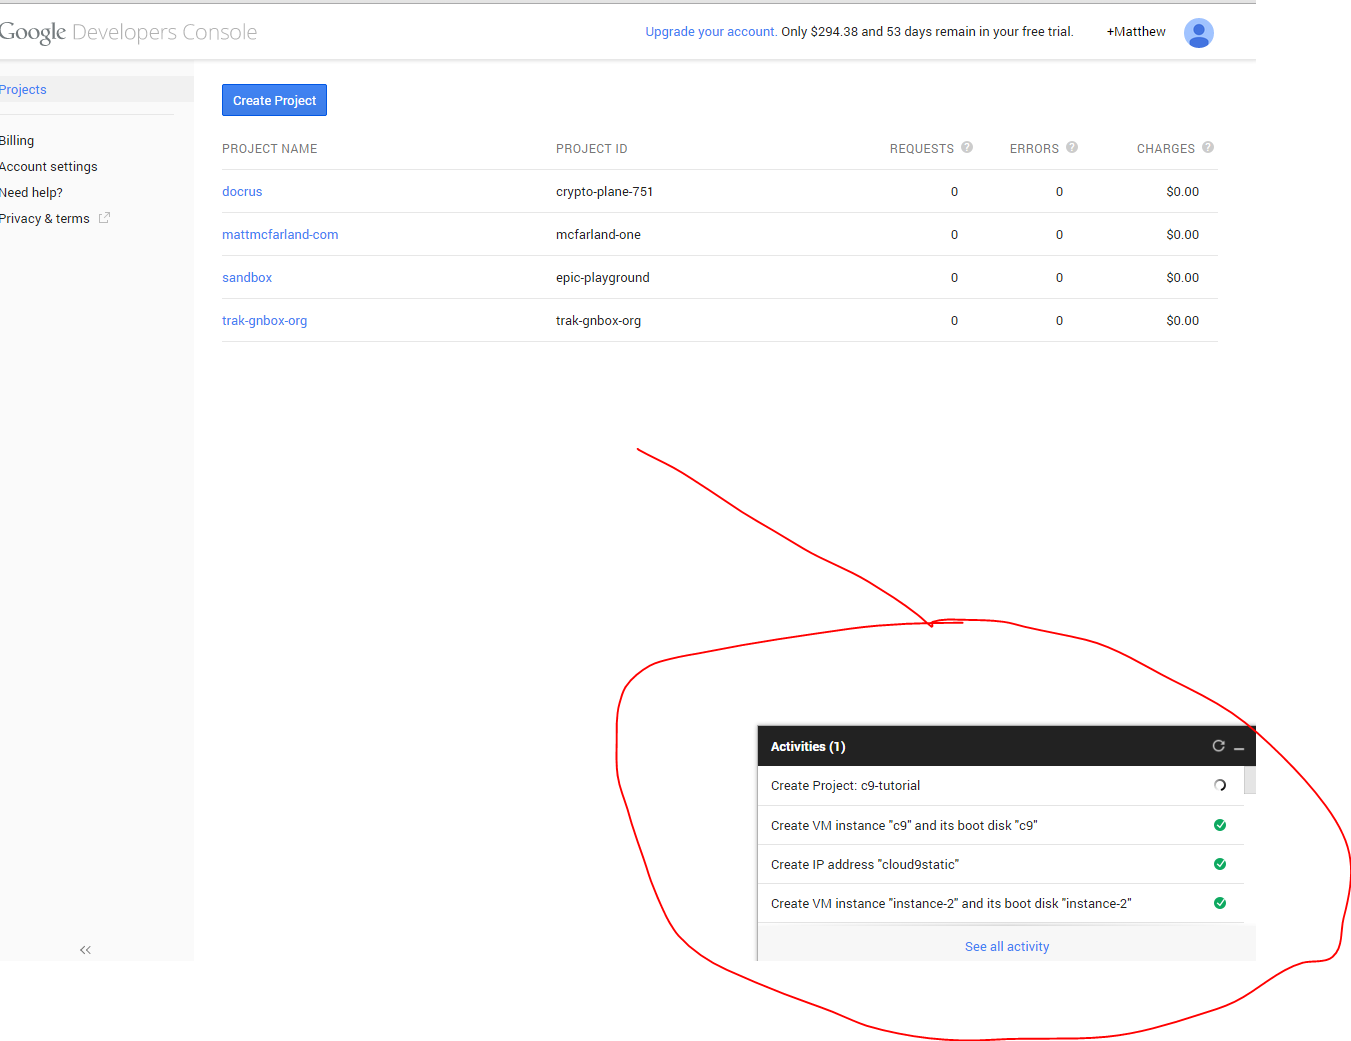Click the Create IP address "cloud9static" activity
Image resolution: width=1351 pixels, height=1041 pixels.
1000,864
